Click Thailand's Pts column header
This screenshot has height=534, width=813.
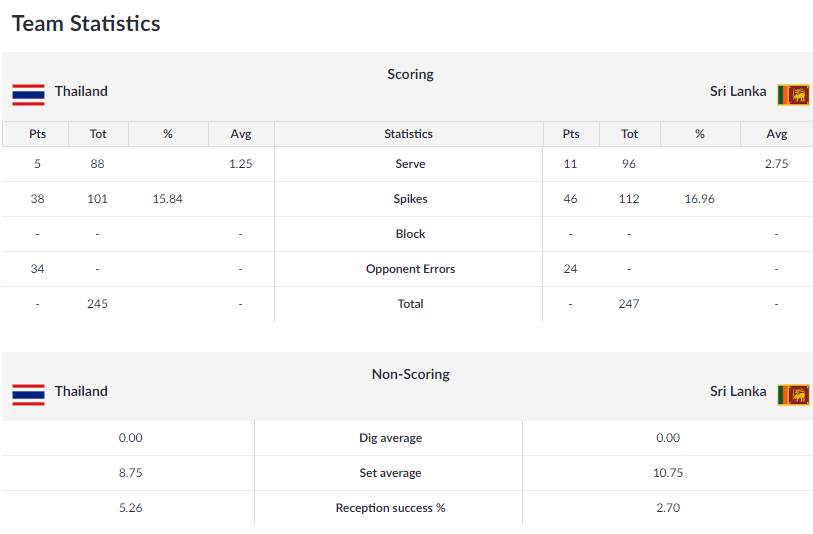tap(37, 134)
